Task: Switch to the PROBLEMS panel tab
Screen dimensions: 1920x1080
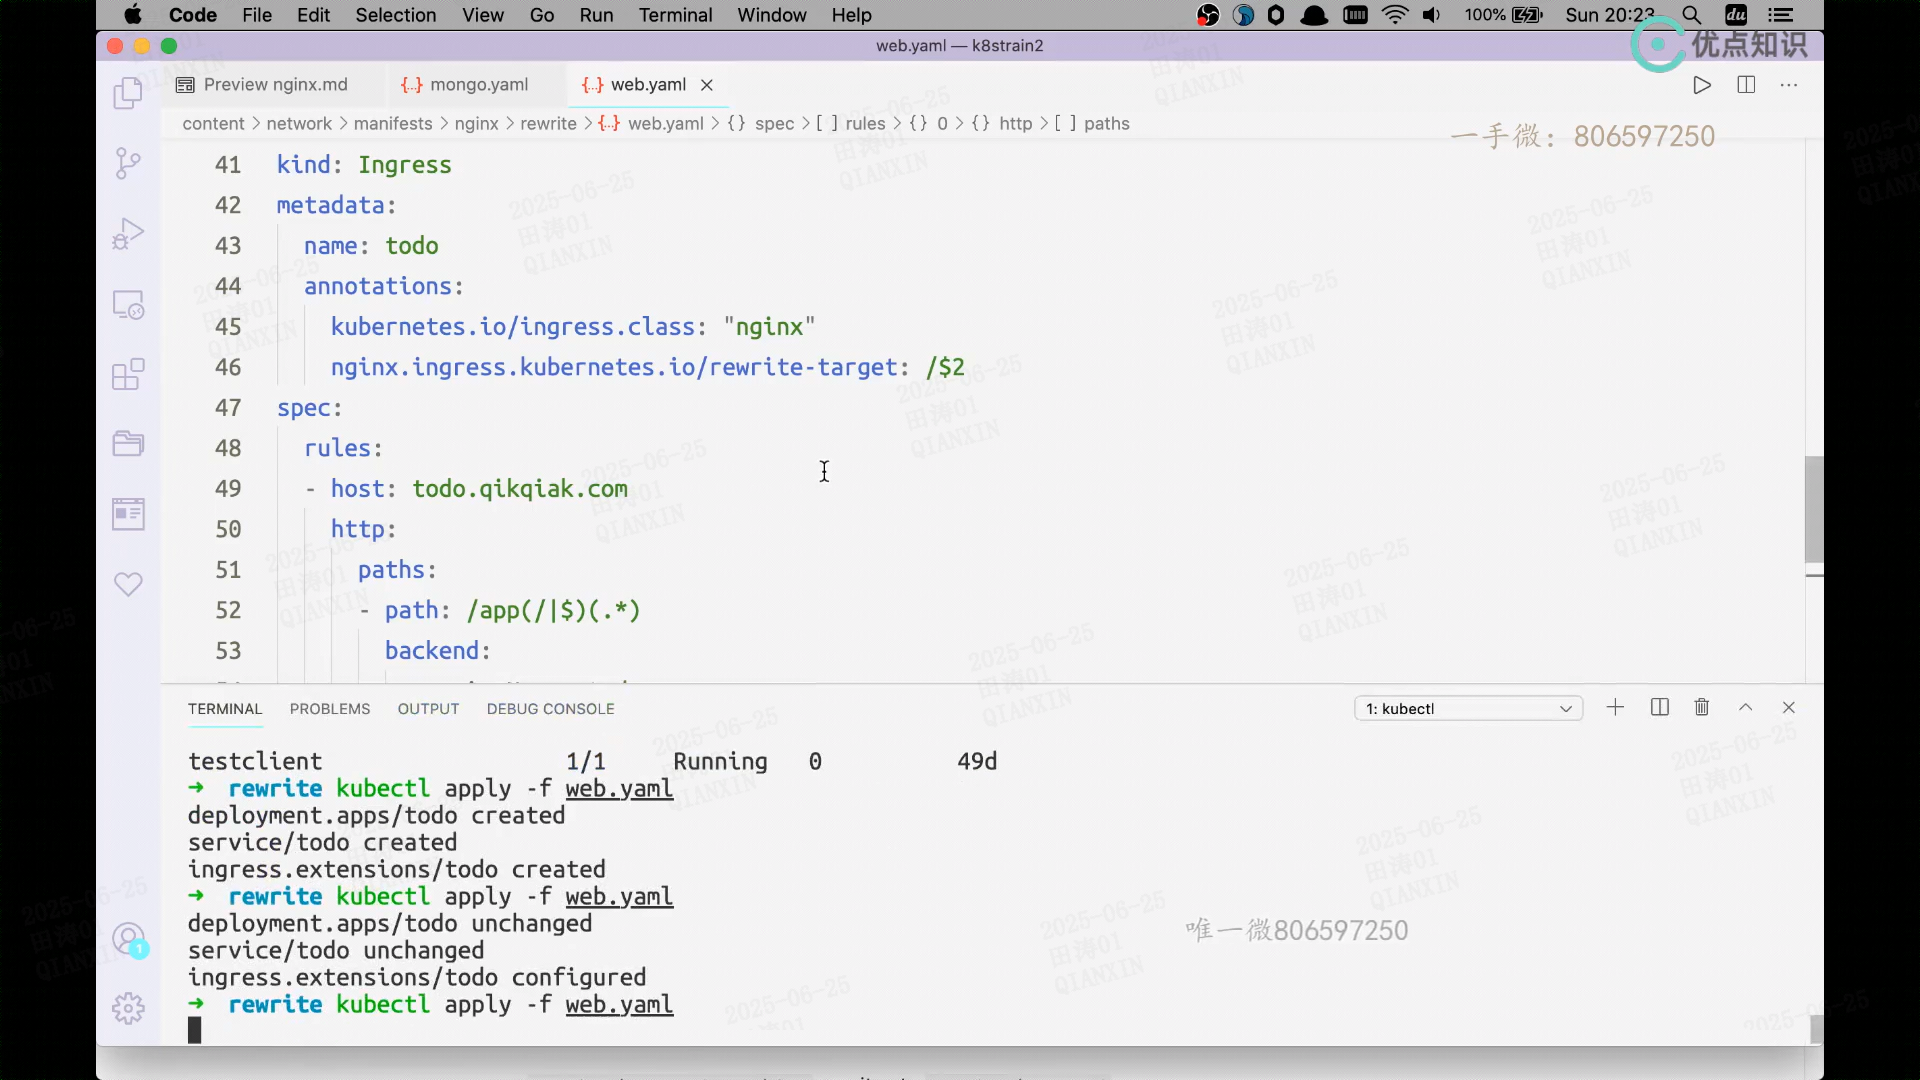Action: tap(329, 709)
